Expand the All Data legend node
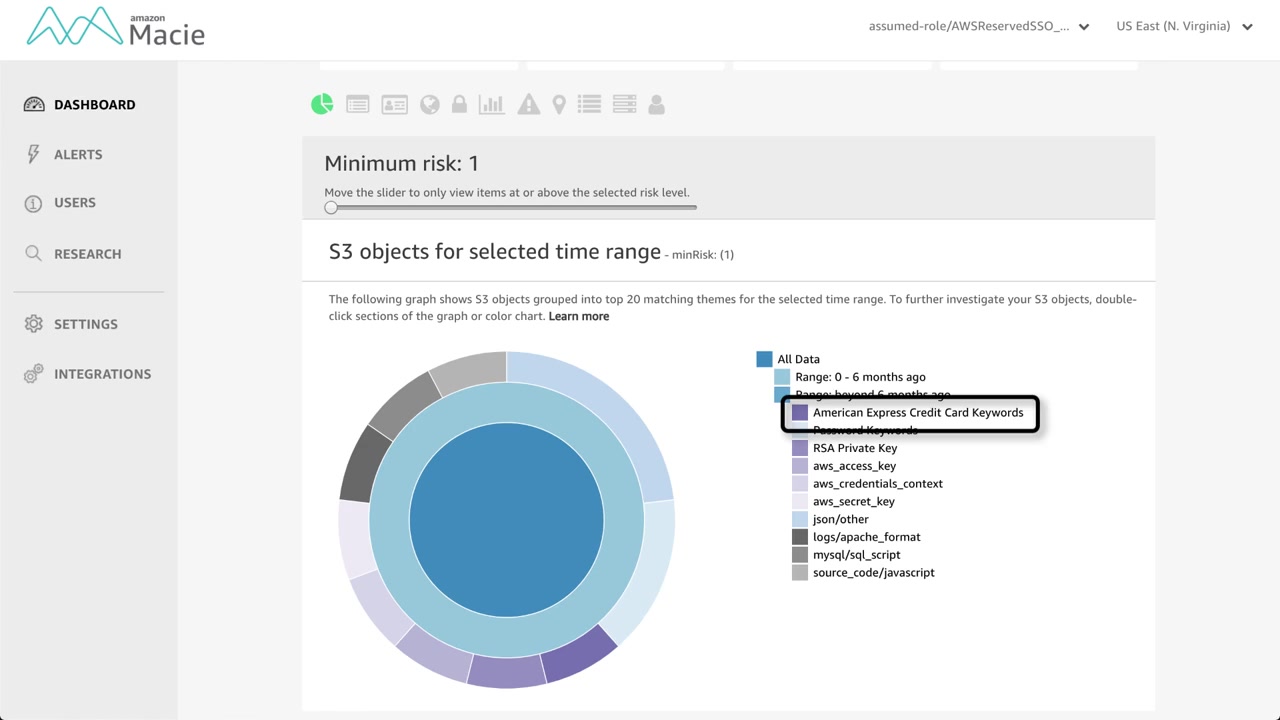This screenshot has width=1280, height=720. (765, 359)
